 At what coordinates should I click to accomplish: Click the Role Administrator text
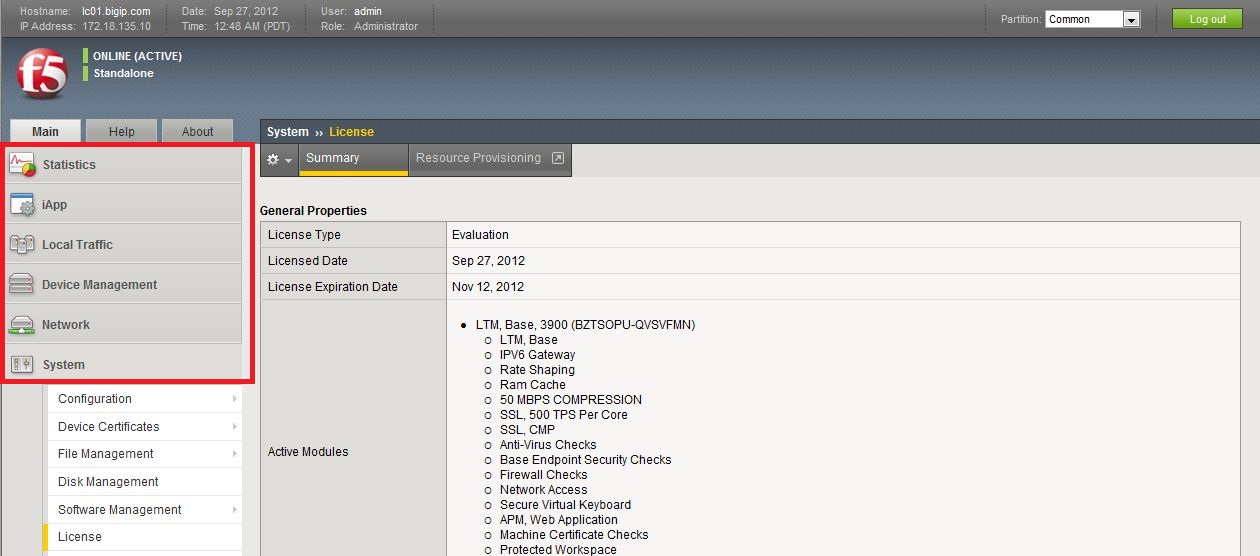(369, 26)
